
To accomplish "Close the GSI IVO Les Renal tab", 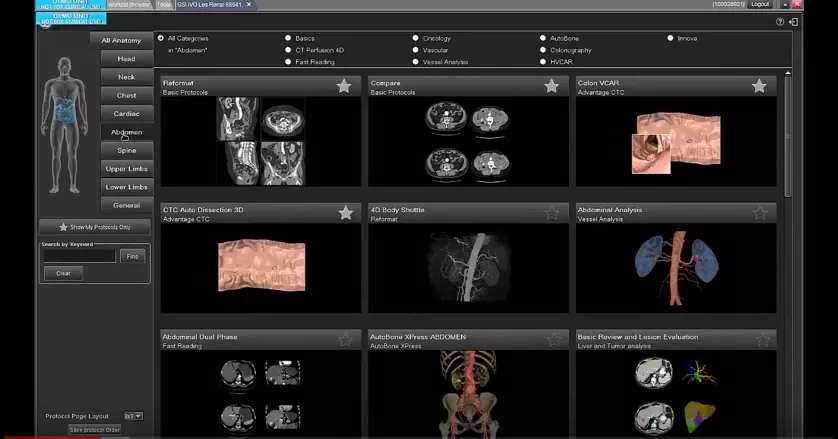I will [249, 4].
